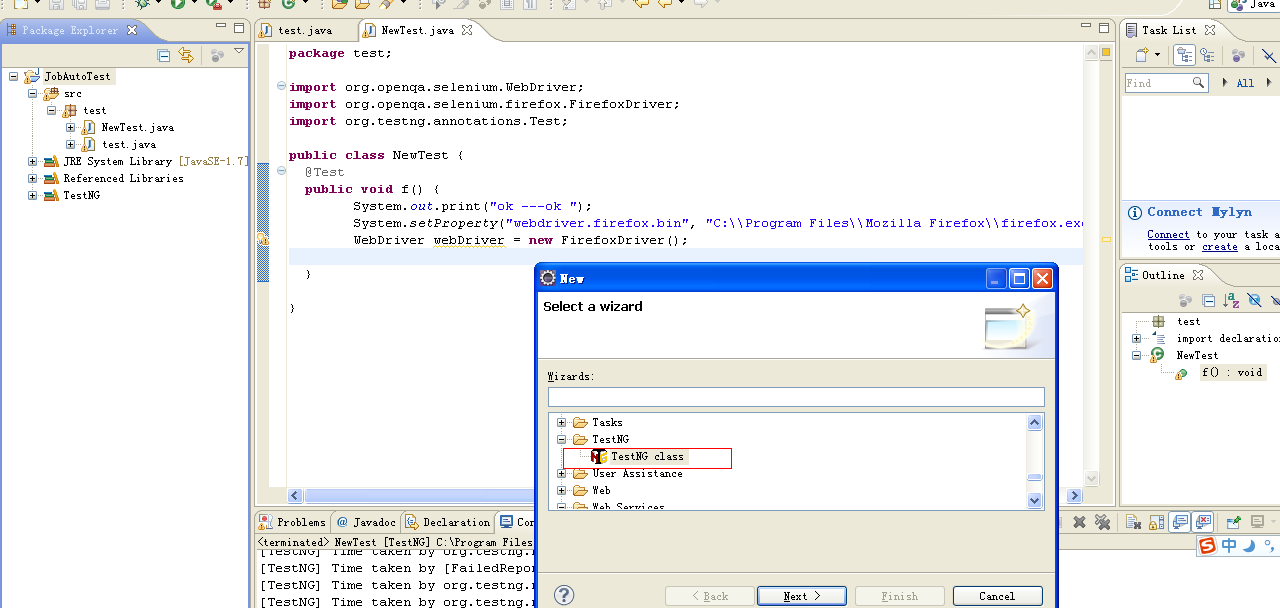The width and height of the screenshot is (1280, 608).
Task: Click the All working set link
Action: 1245,83
